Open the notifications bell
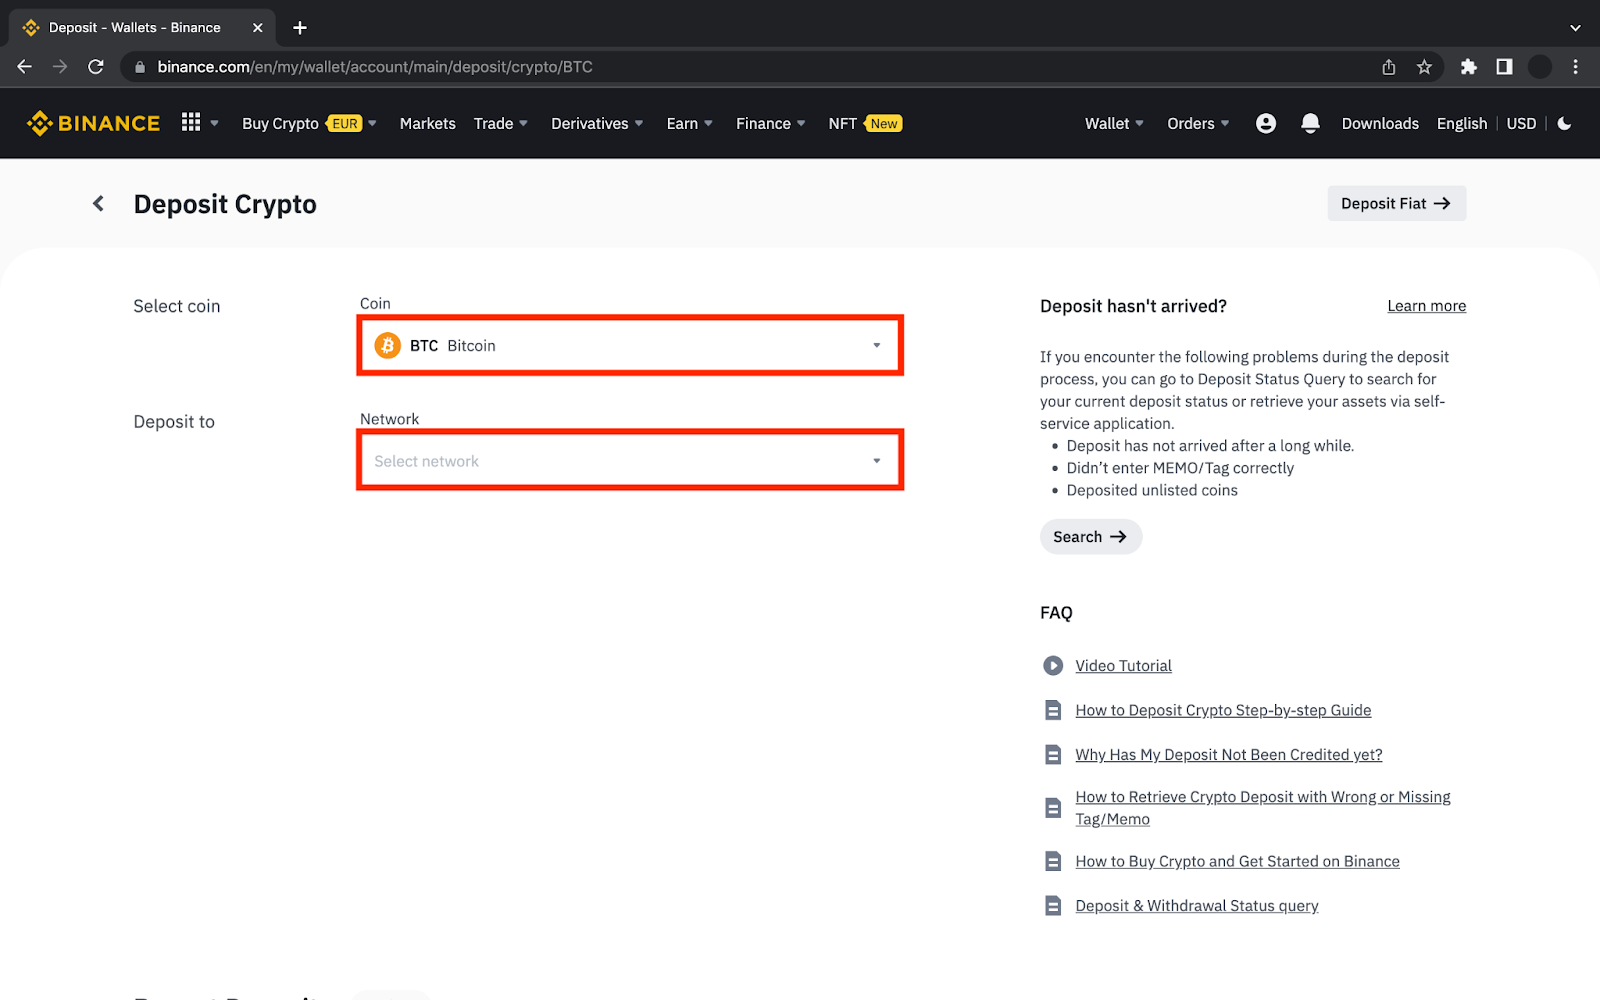The width and height of the screenshot is (1600, 1000). [x=1310, y=123]
